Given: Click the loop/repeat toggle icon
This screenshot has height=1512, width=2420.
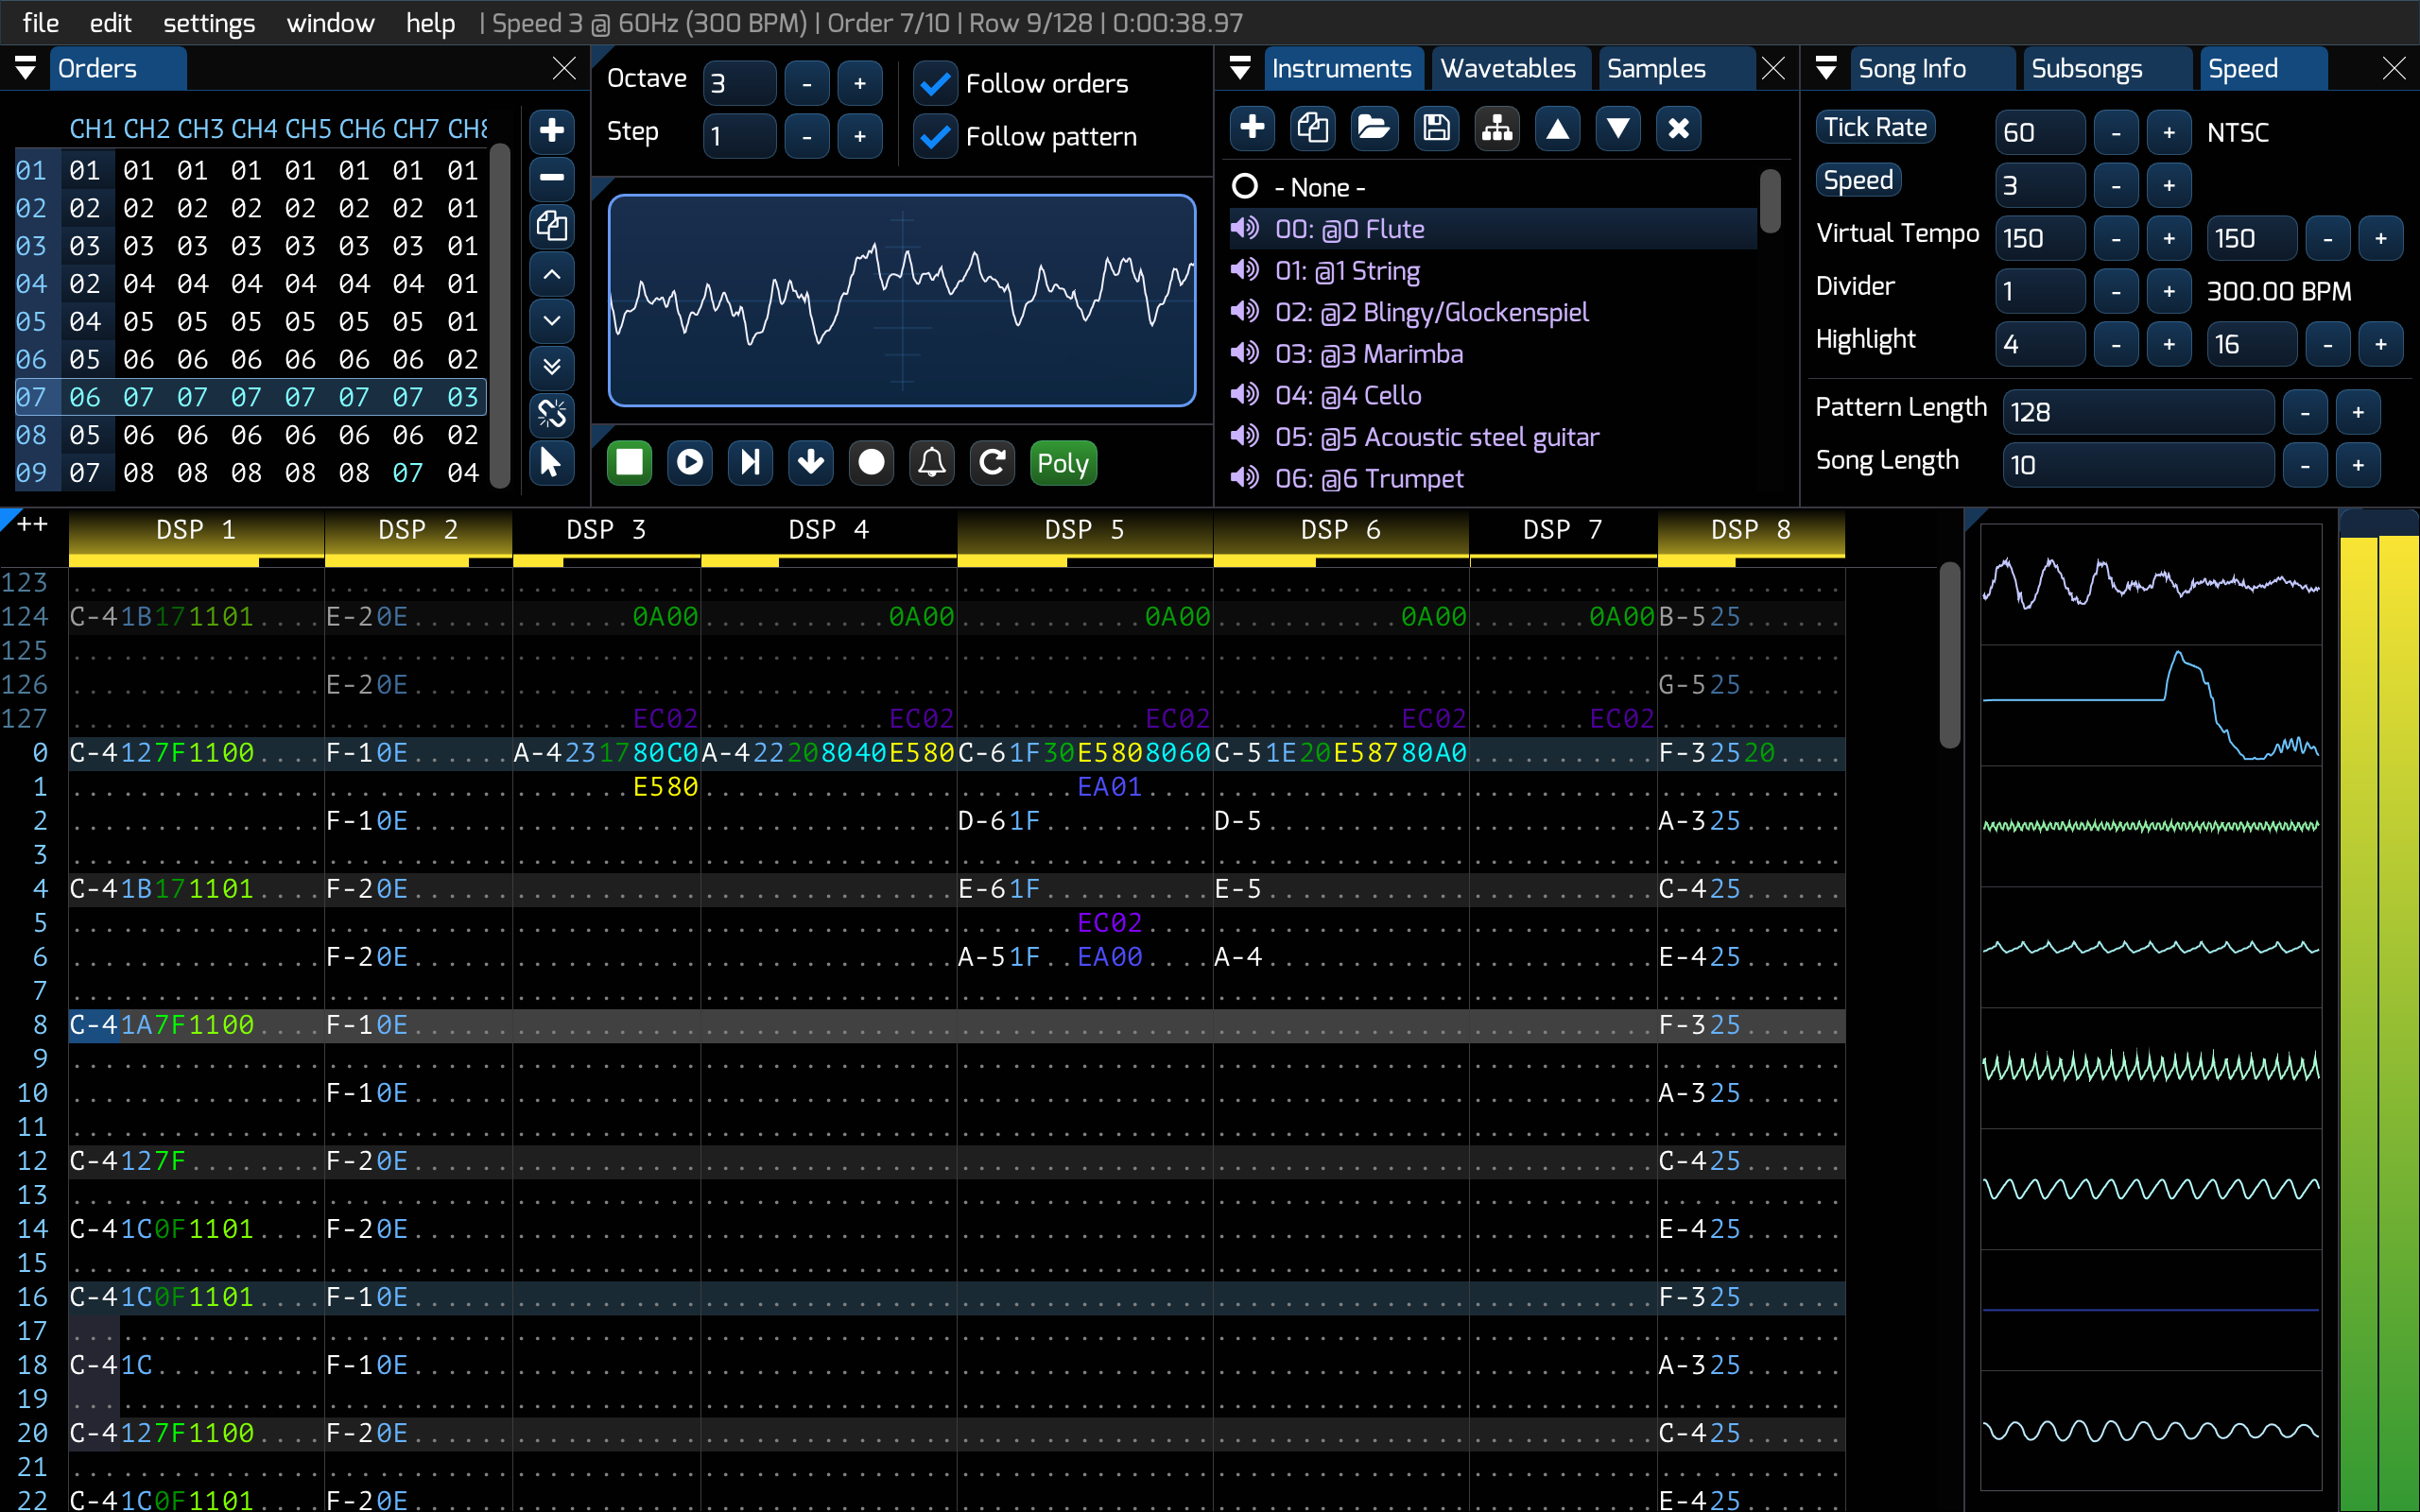Looking at the screenshot, I should point(994,463).
